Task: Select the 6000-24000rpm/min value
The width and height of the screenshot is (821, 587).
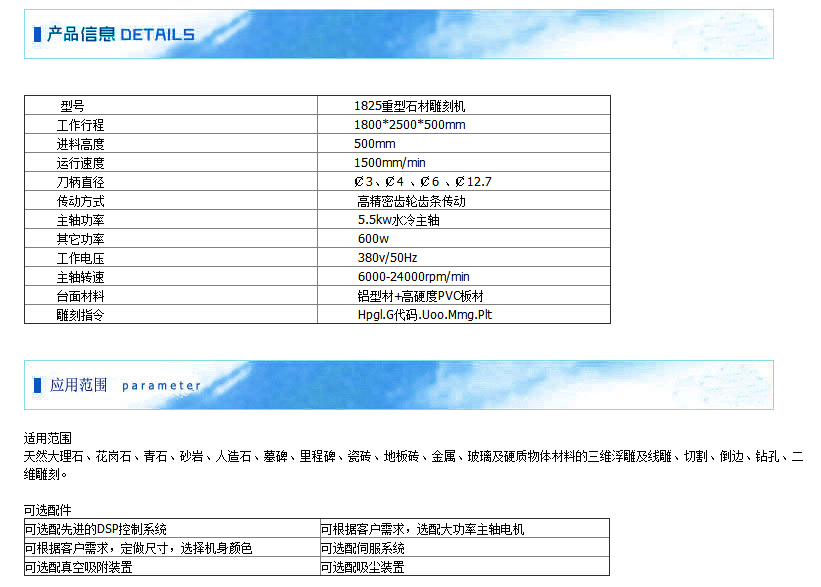Action: (x=414, y=276)
